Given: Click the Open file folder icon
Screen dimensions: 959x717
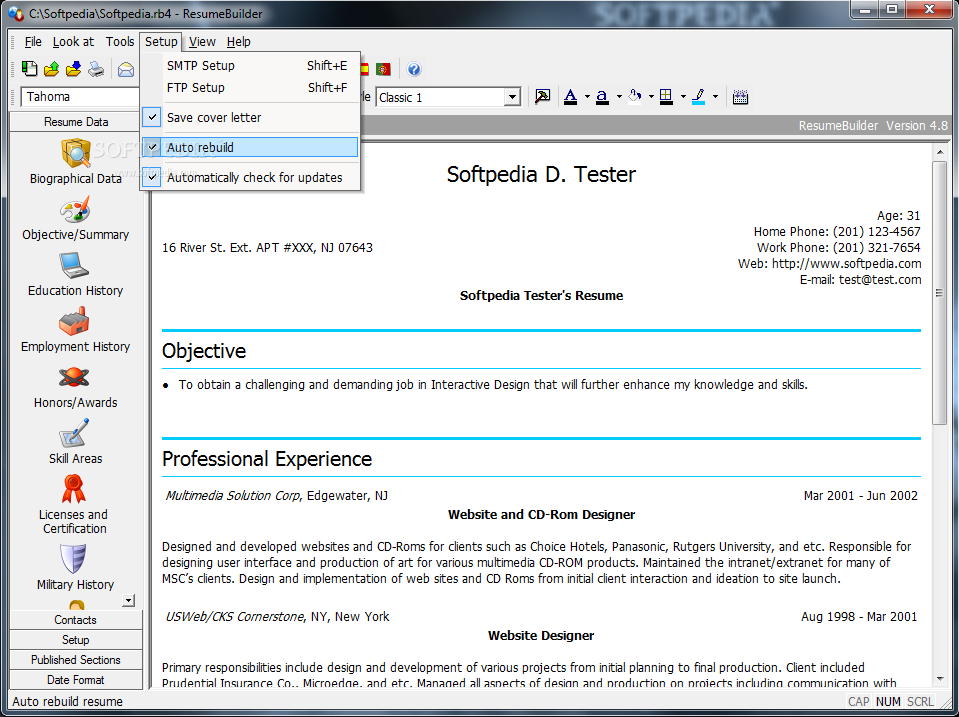Looking at the screenshot, I should pyautogui.click(x=51, y=69).
